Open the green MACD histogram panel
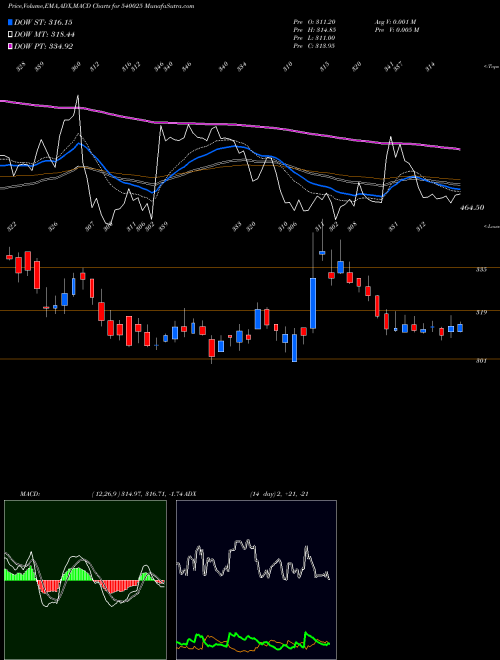Image resolution: width=500 pixels, height=660 pixels. coord(85,580)
